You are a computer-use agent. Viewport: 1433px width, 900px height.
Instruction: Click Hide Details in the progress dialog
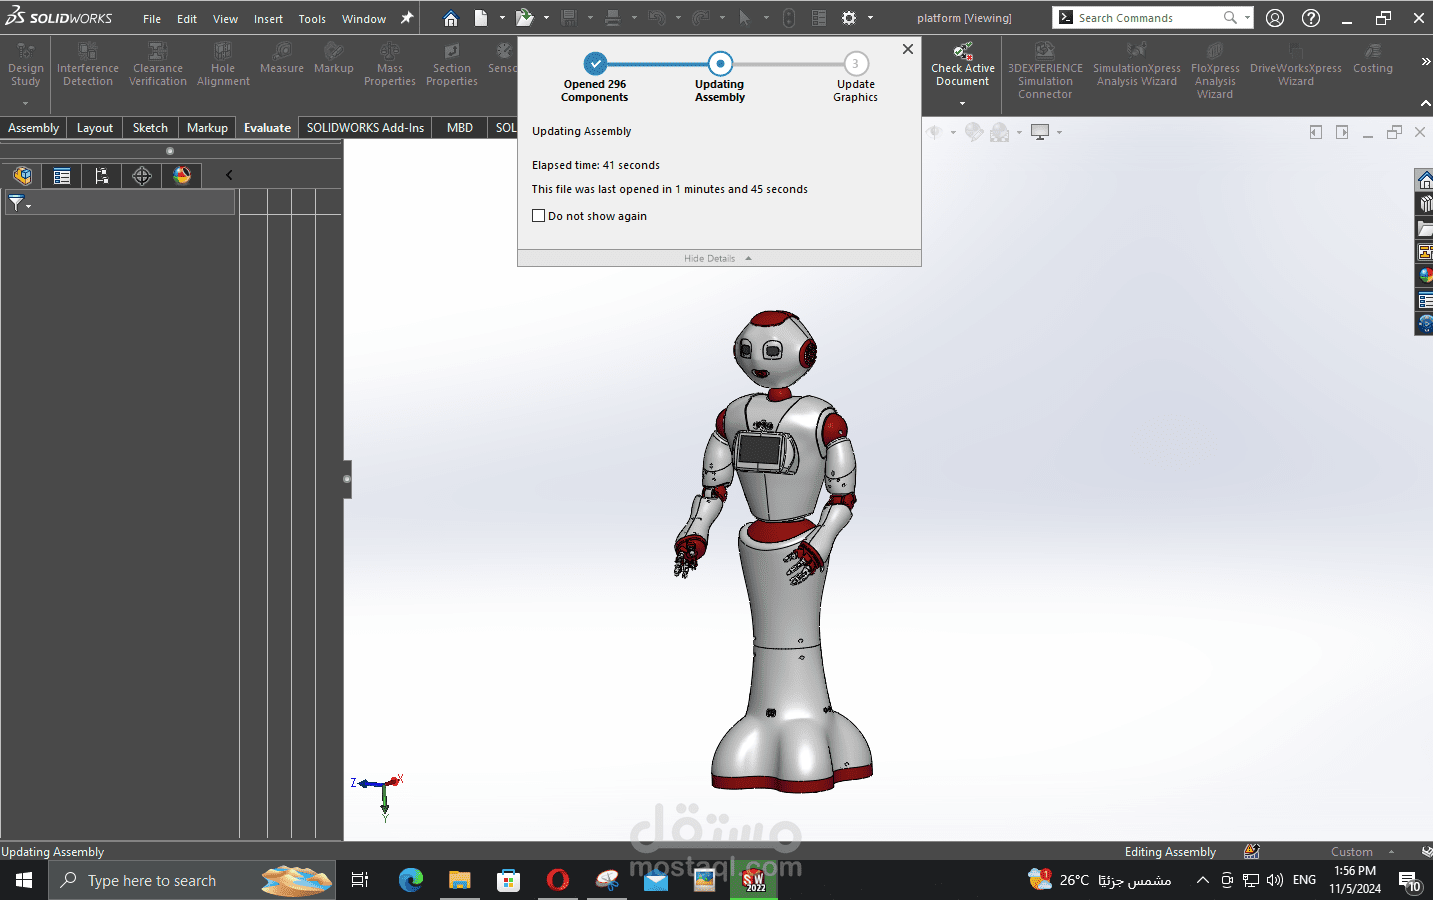click(x=718, y=258)
